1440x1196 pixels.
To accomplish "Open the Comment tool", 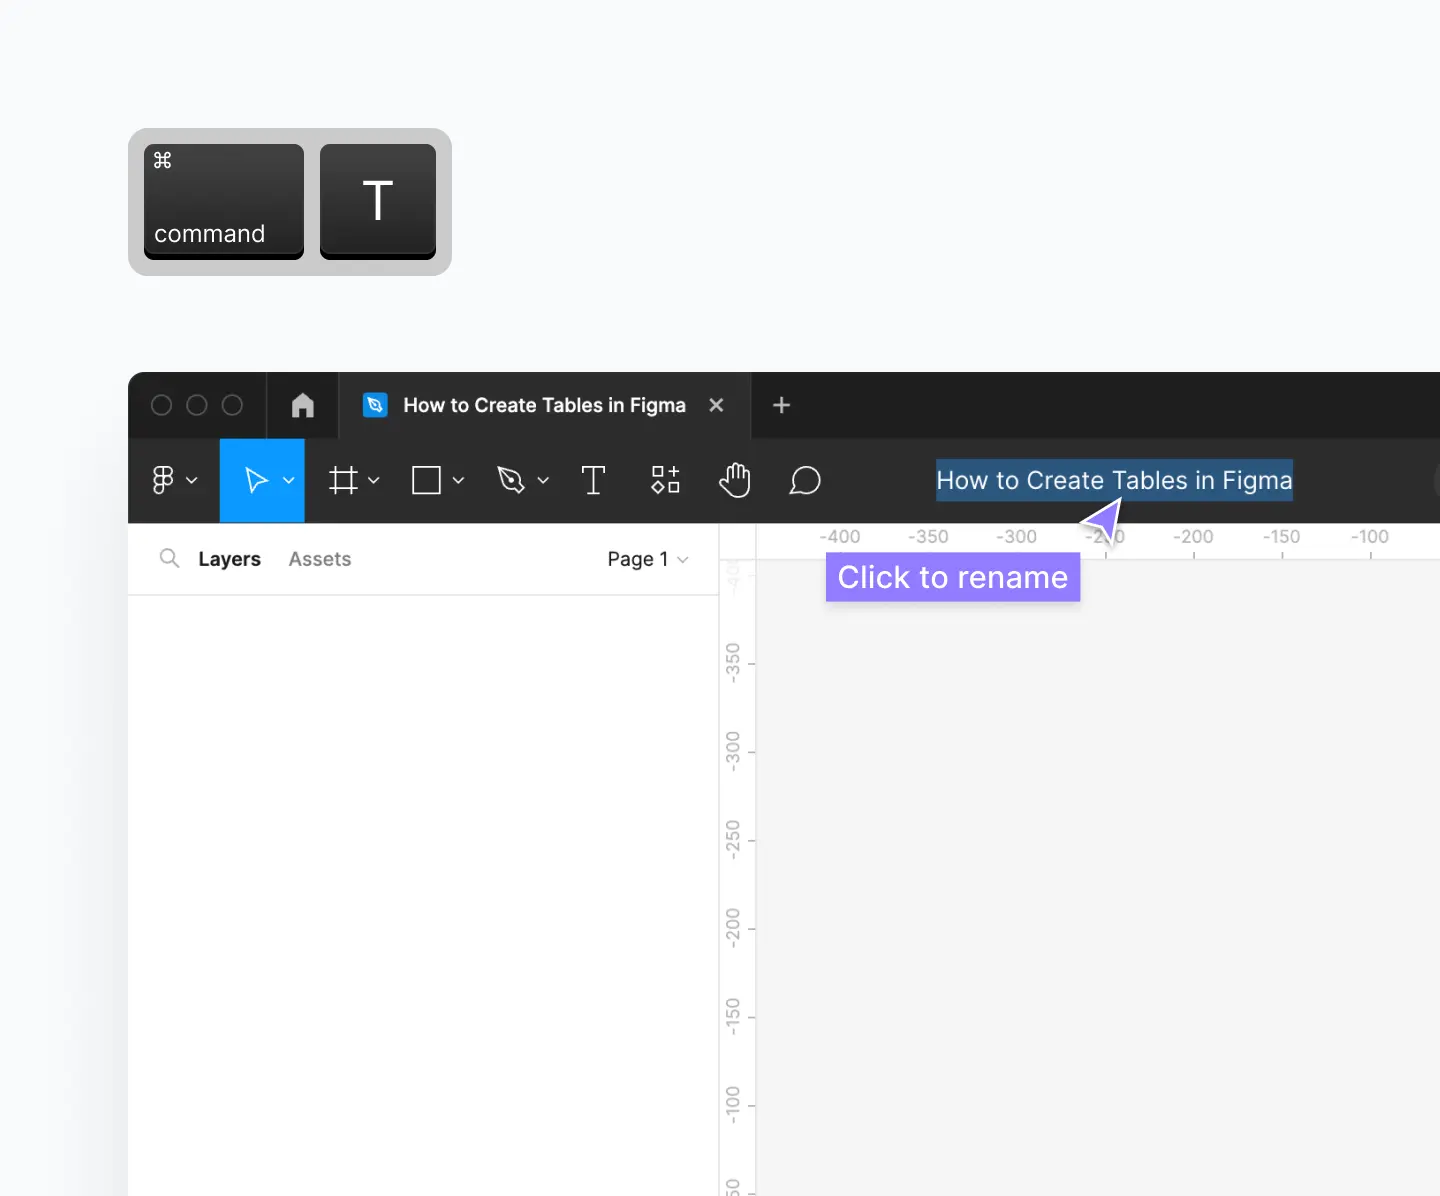I will (x=805, y=481).
